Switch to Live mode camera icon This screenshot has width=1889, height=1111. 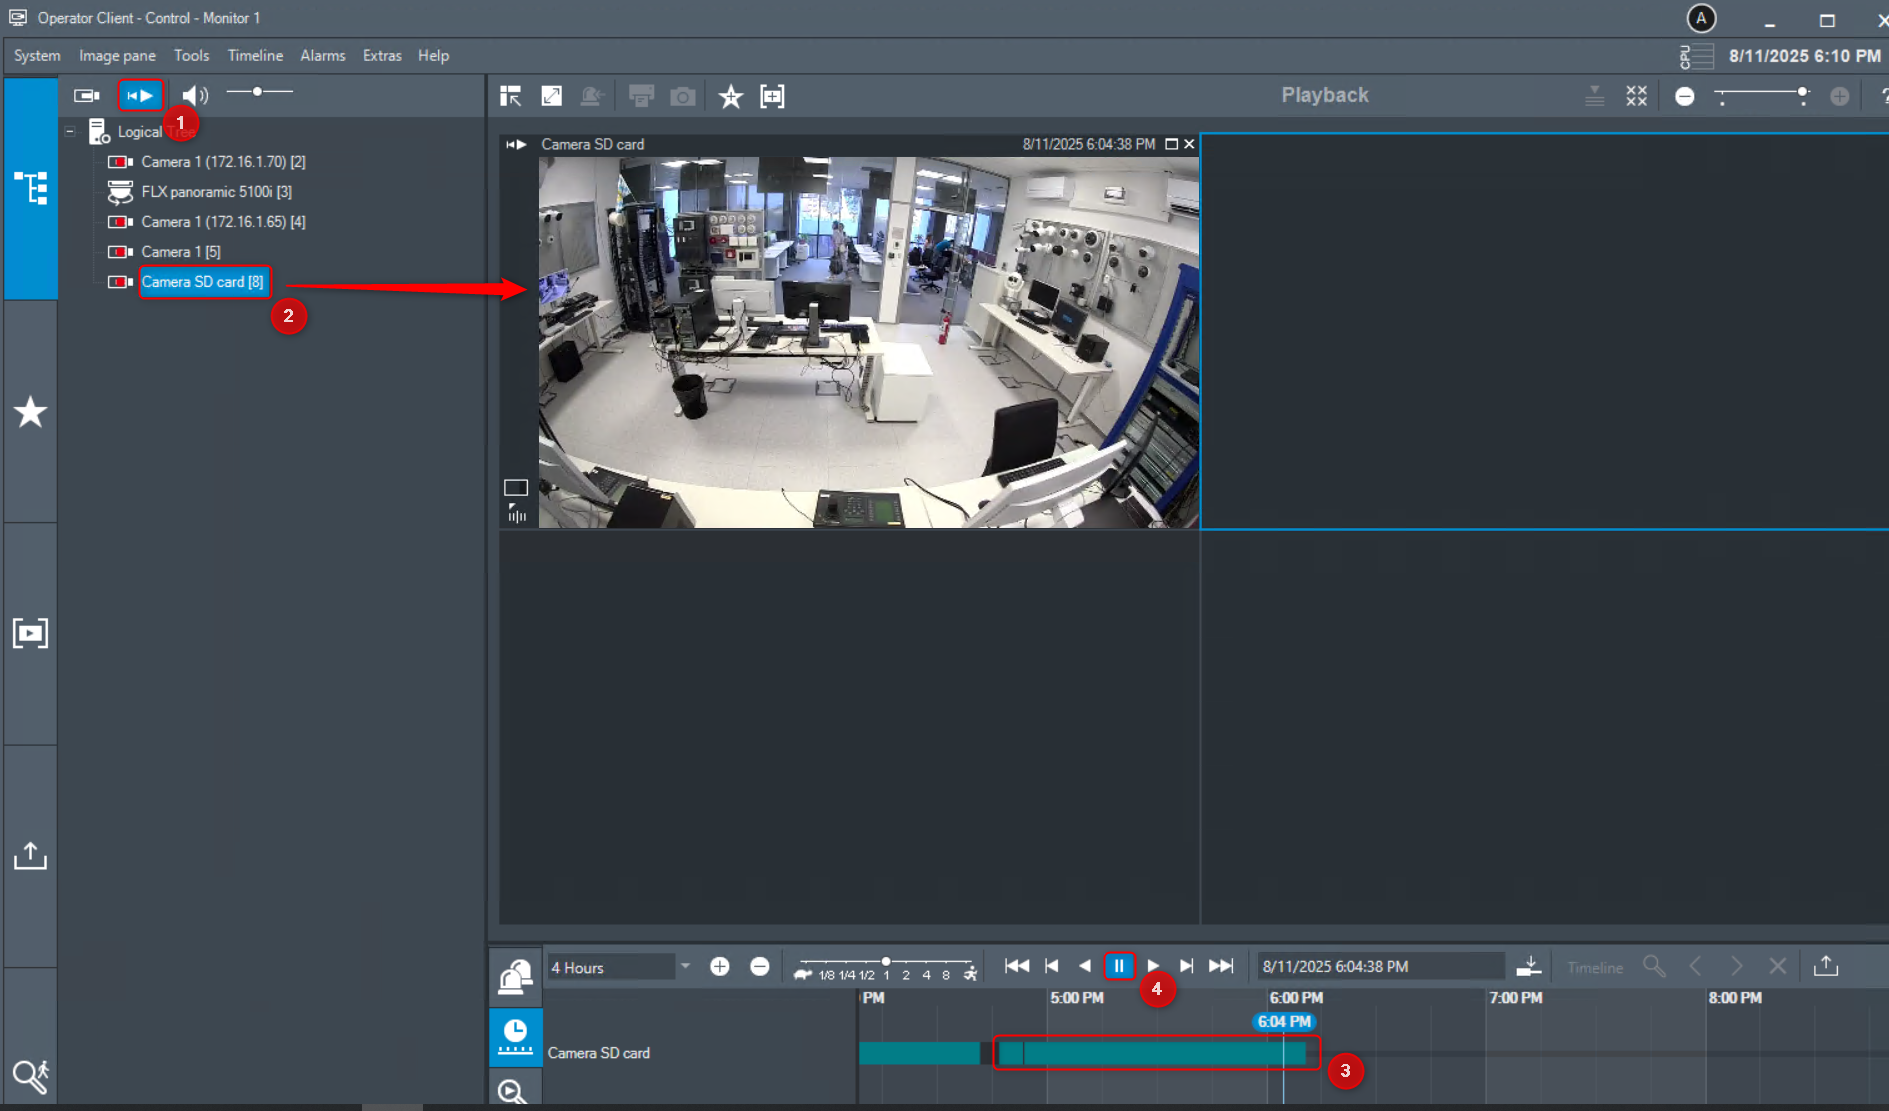[x=87, y=96]
